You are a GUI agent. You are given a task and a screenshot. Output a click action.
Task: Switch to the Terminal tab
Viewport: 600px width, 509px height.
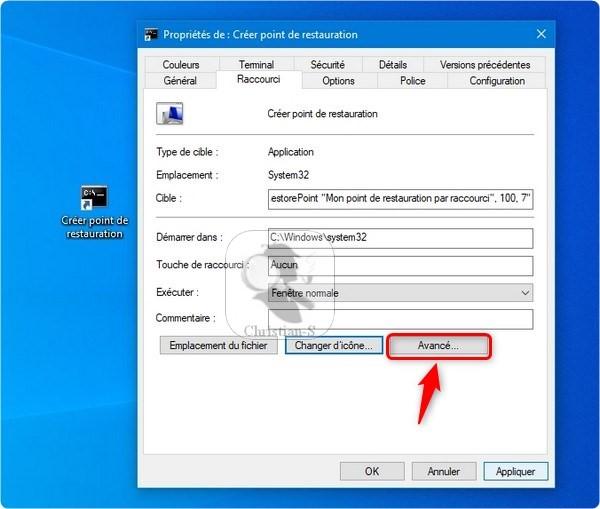click(x=256, y=65)
